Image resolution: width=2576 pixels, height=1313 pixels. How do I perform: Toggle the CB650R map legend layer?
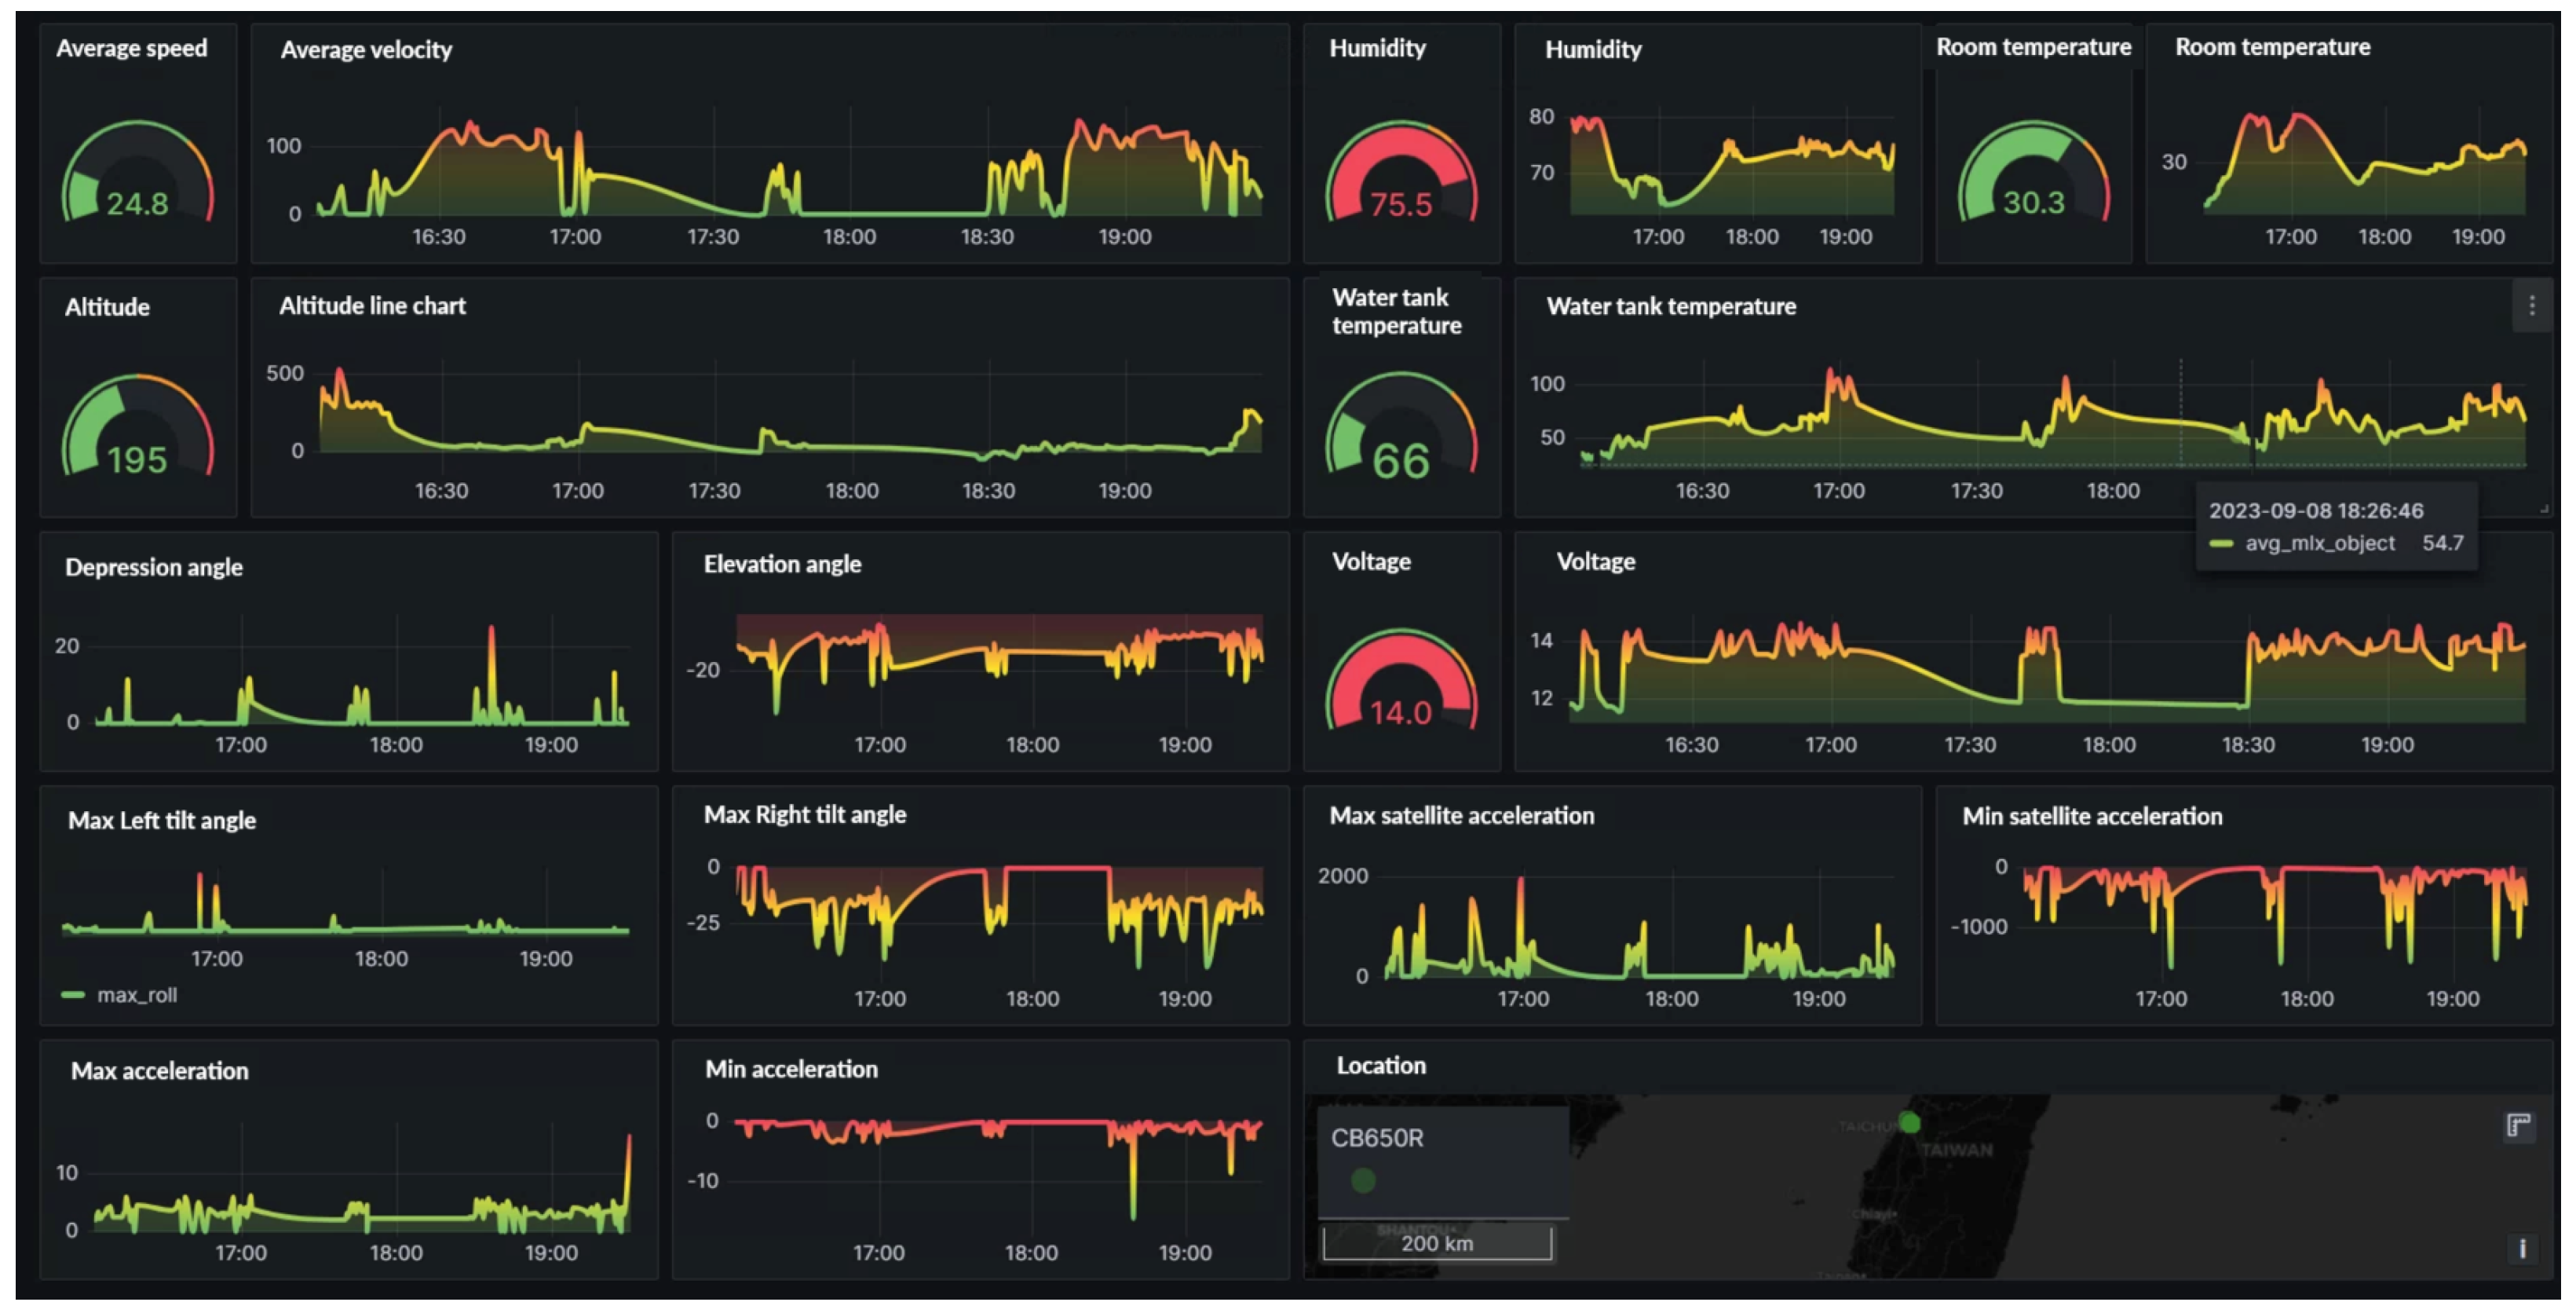[1376, 1138]
